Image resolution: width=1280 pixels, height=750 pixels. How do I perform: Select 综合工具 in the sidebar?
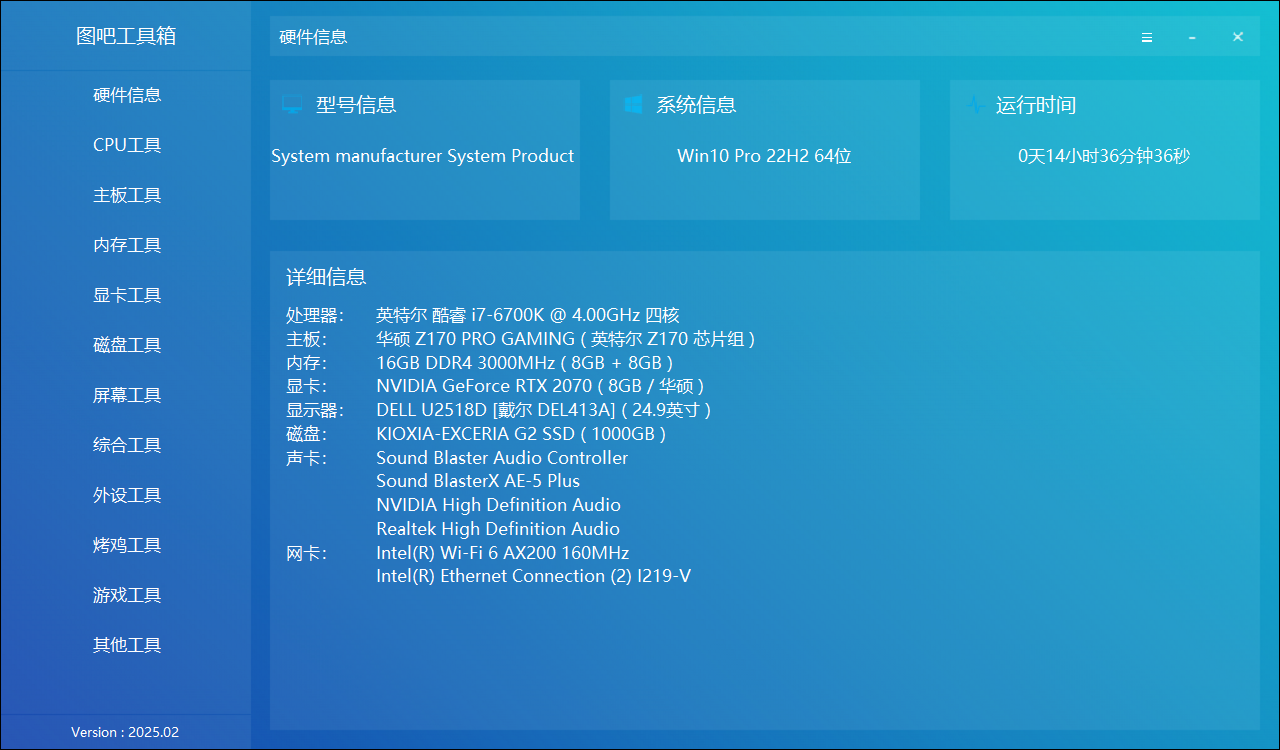[x=126, y=444]
